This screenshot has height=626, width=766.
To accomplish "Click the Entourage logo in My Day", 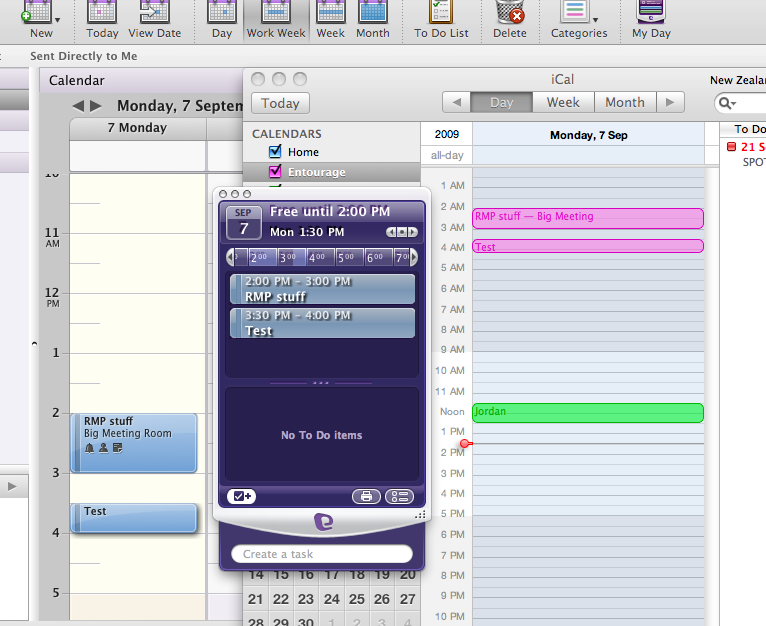I will pos(323,522).
